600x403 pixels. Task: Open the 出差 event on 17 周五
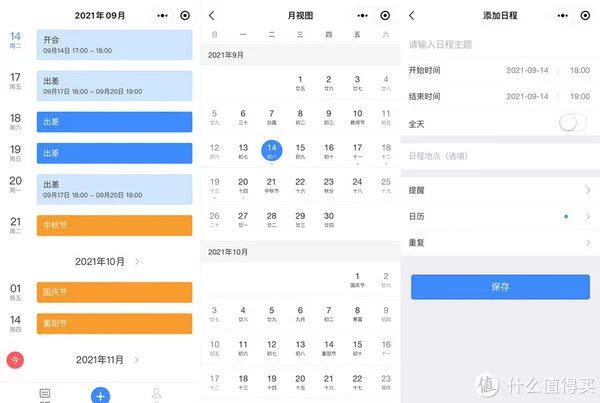click(114, 86)
